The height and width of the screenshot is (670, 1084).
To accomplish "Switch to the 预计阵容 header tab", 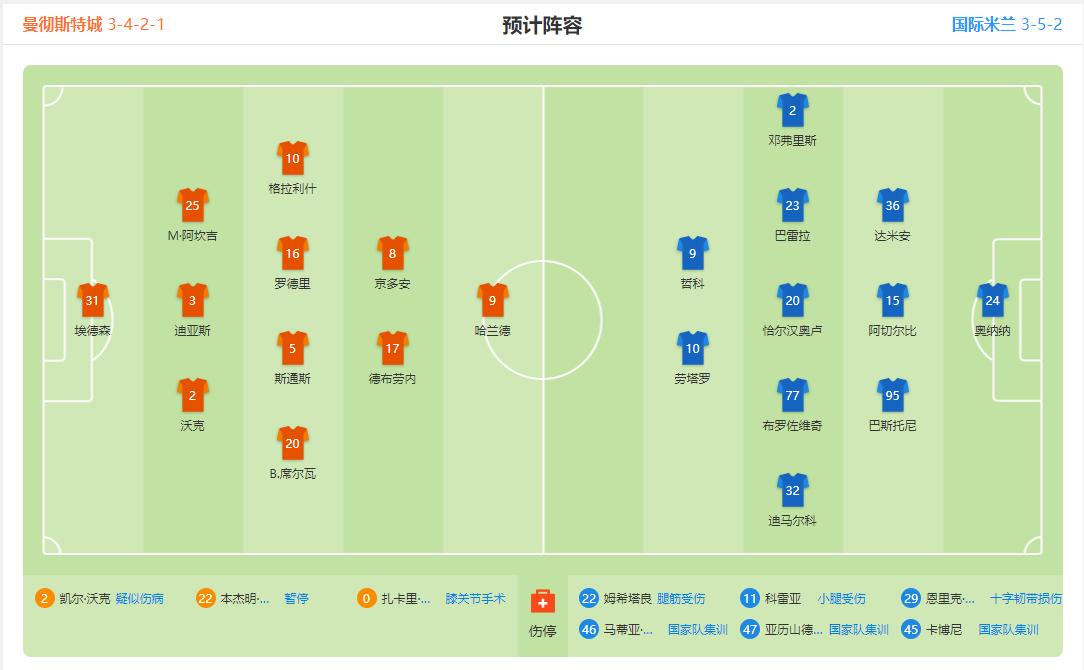I will click(541, 21).
